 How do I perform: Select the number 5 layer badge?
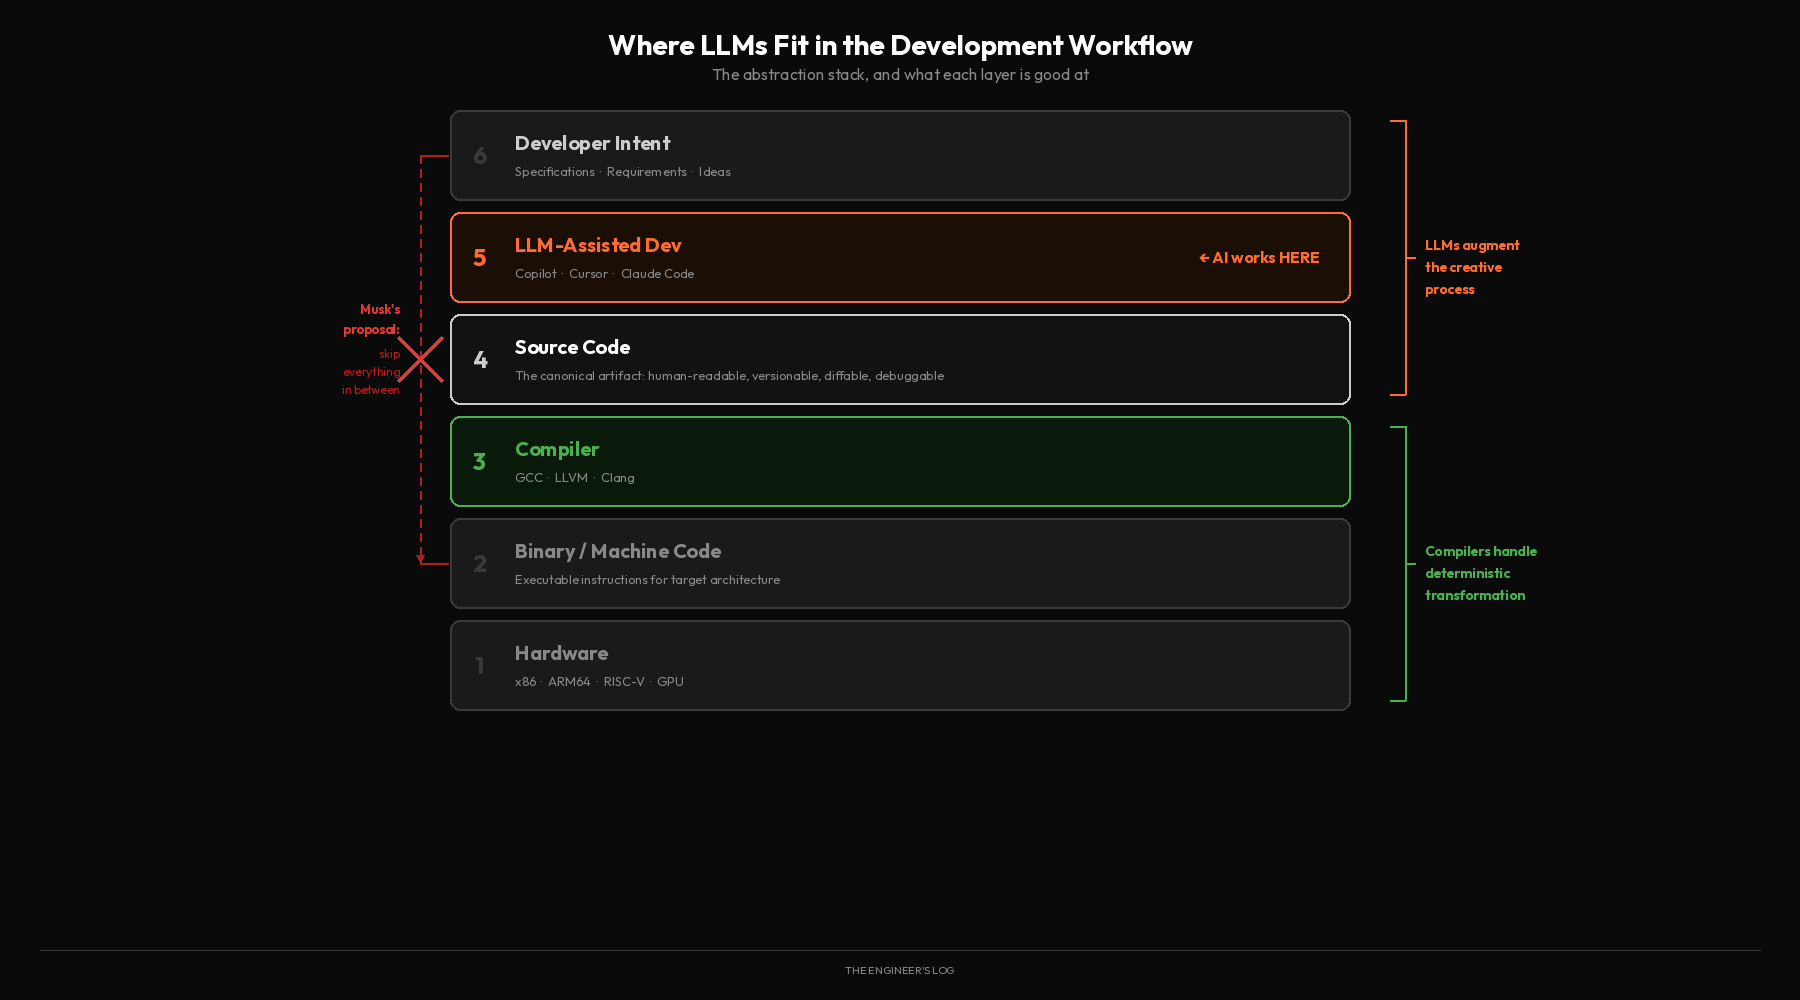coord(480,258)
